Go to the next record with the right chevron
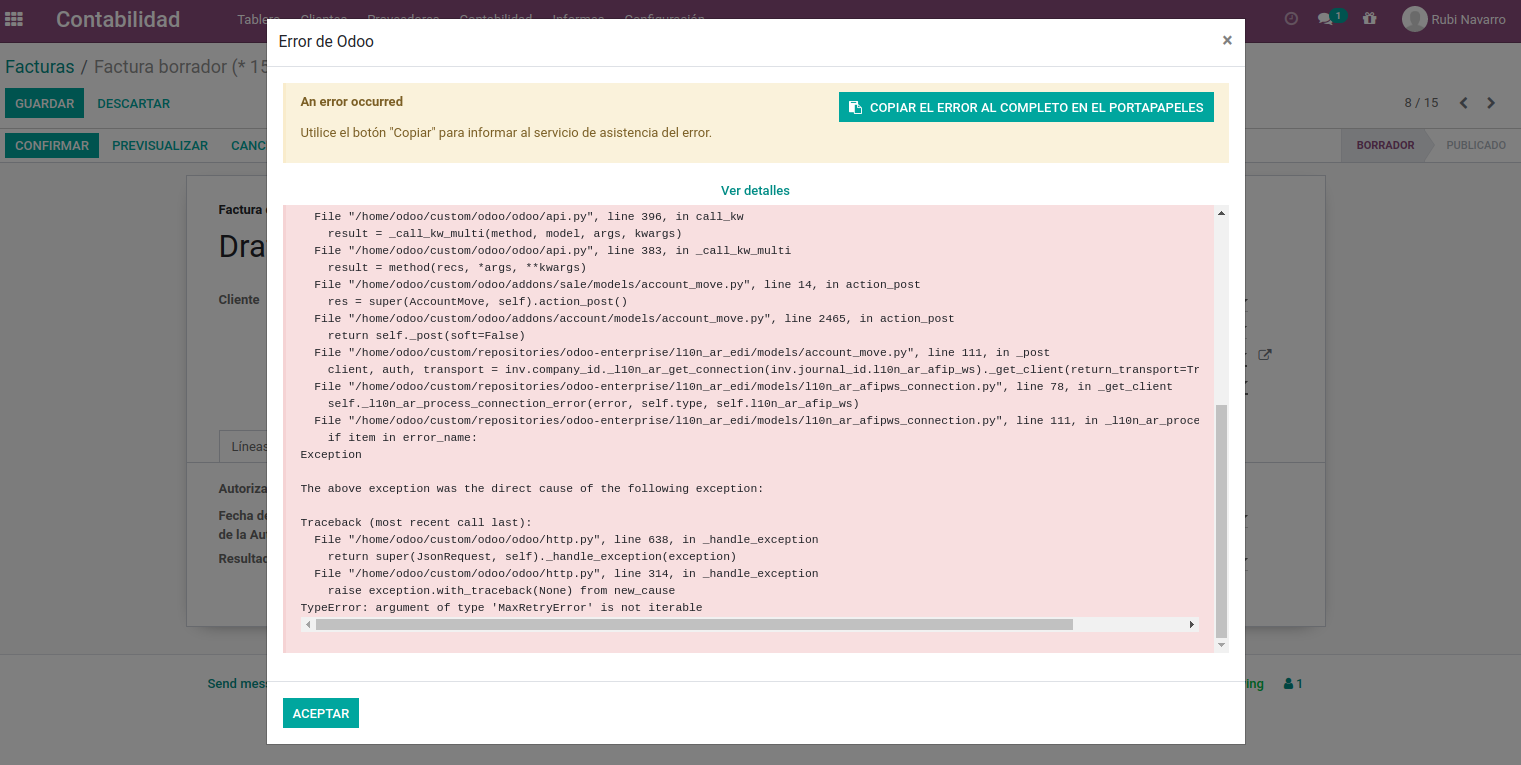1521x765 pixels. pyautogui.click(x=1491, y=103)
